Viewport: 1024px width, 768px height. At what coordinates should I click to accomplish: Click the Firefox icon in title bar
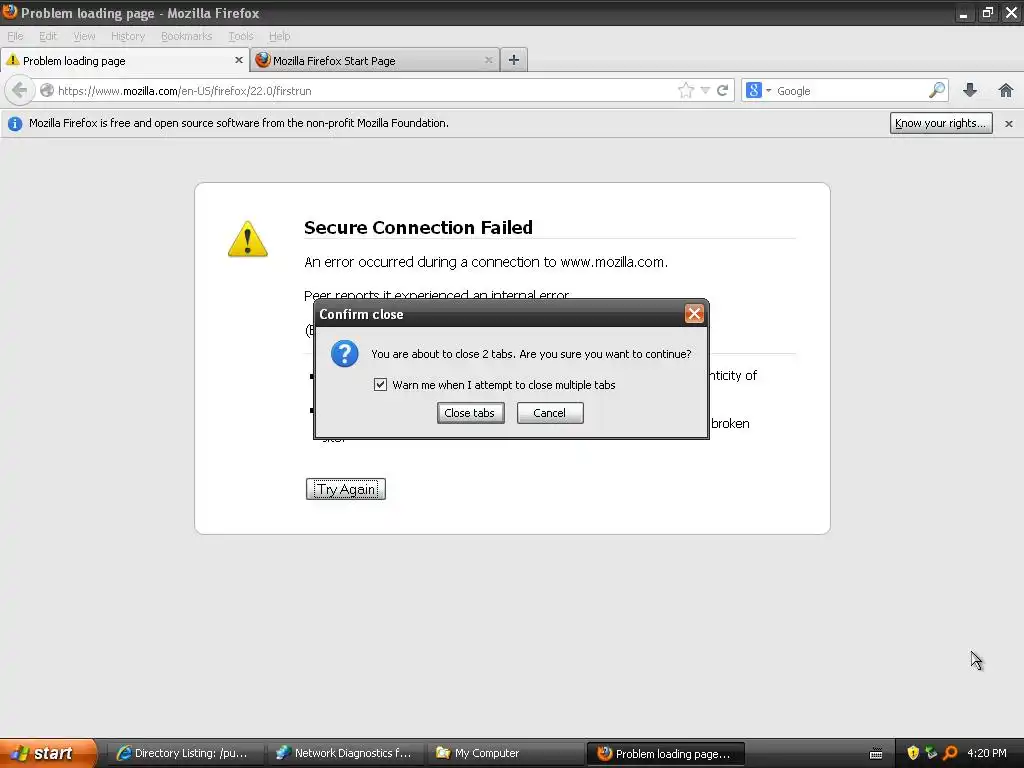click(x=10, y=12)
